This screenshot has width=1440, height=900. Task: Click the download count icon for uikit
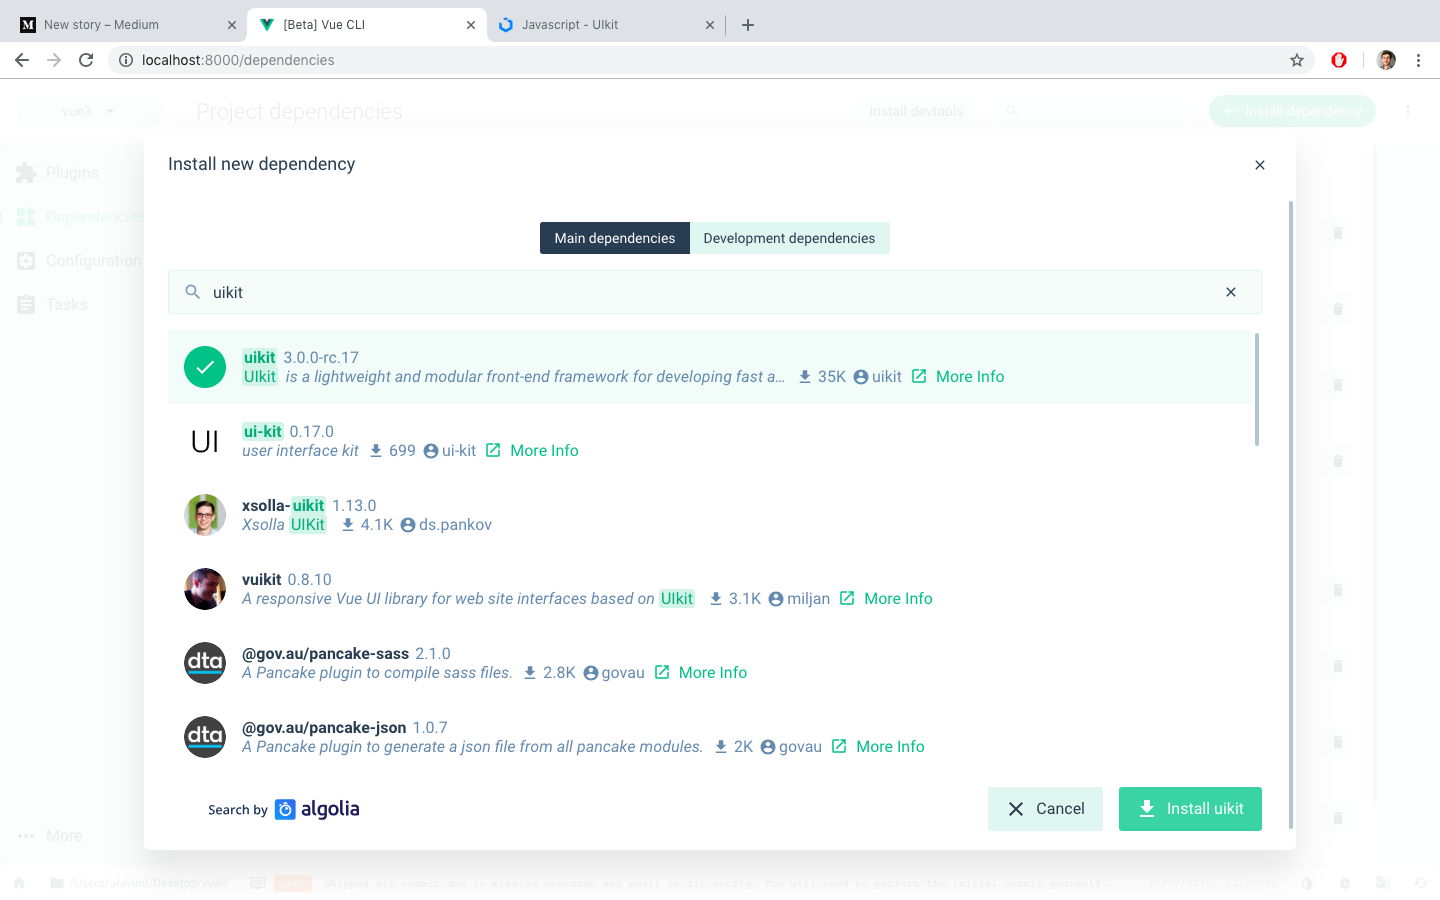(805, 377)
